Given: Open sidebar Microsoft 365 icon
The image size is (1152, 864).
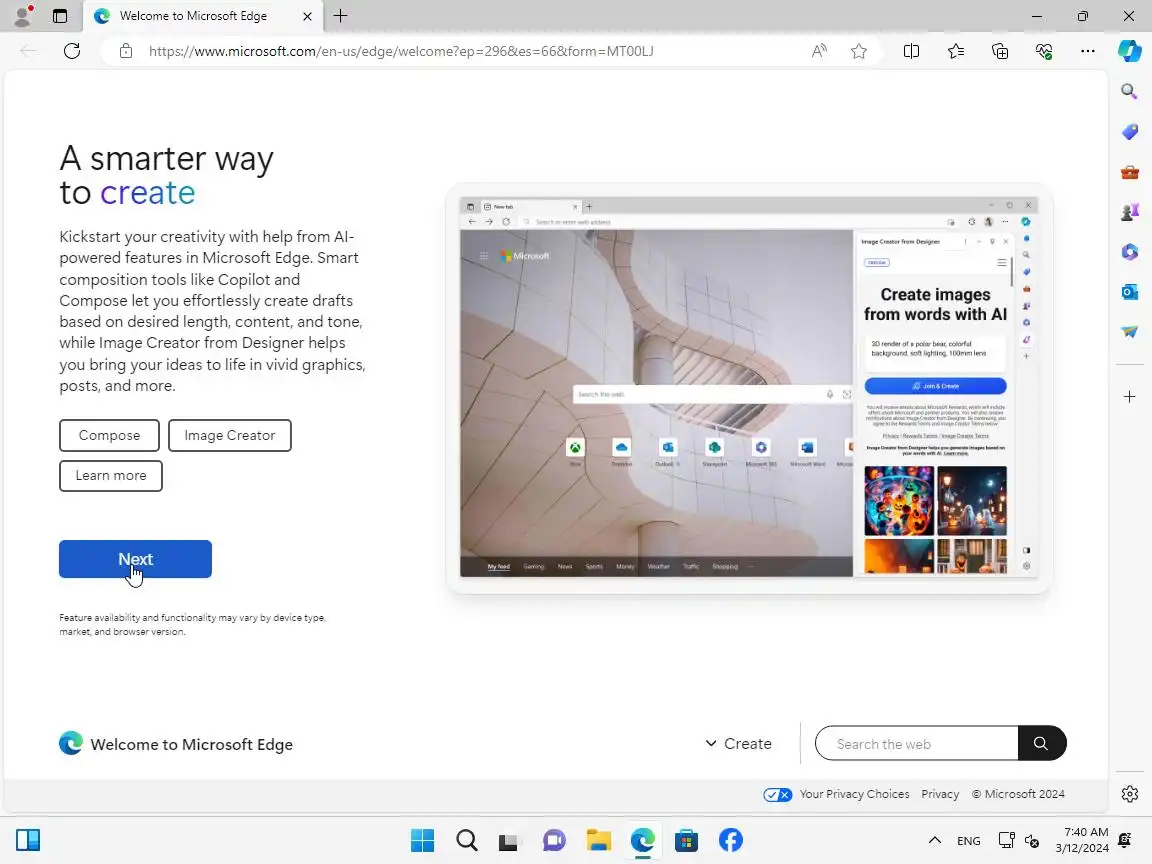Looking at the screenshot, I should (1129, 252).
